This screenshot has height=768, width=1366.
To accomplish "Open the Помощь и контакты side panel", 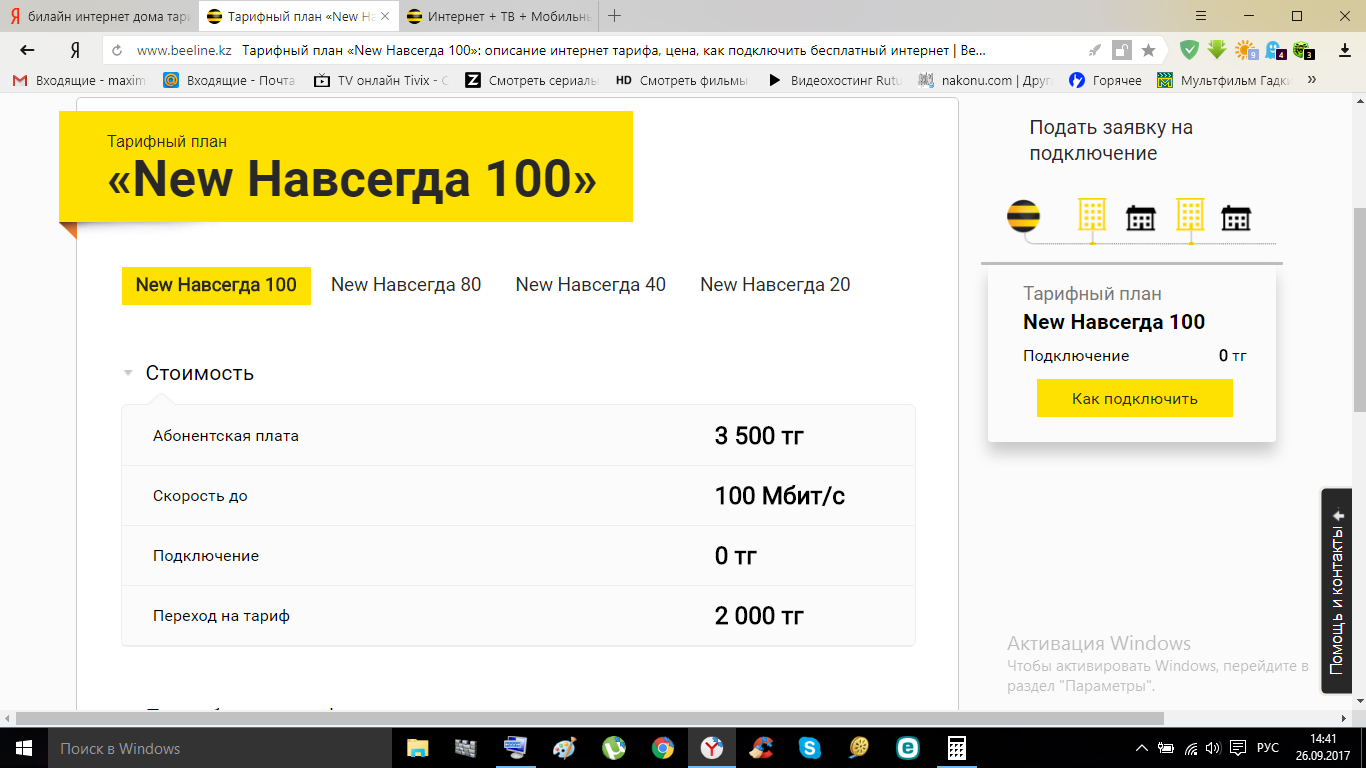I will point(1338,591).
